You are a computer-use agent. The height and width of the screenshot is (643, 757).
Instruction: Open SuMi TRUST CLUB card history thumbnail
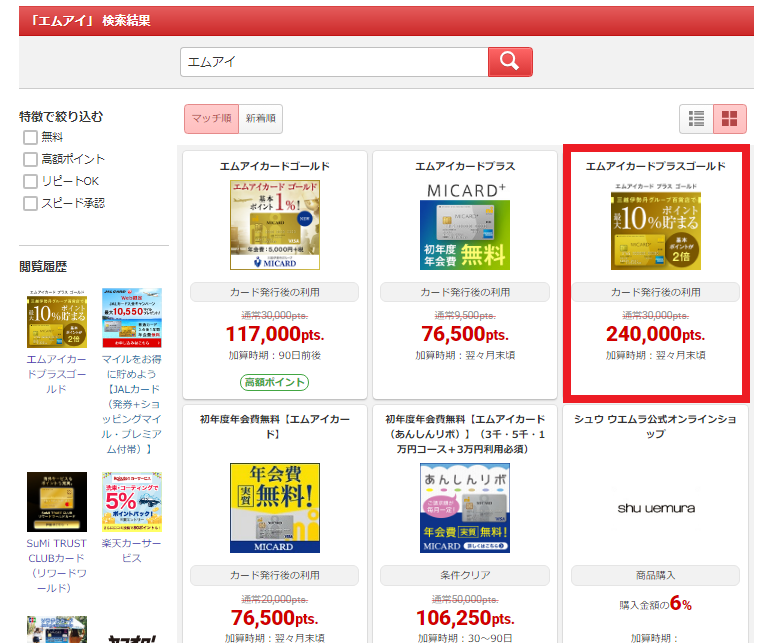(57, 502)
